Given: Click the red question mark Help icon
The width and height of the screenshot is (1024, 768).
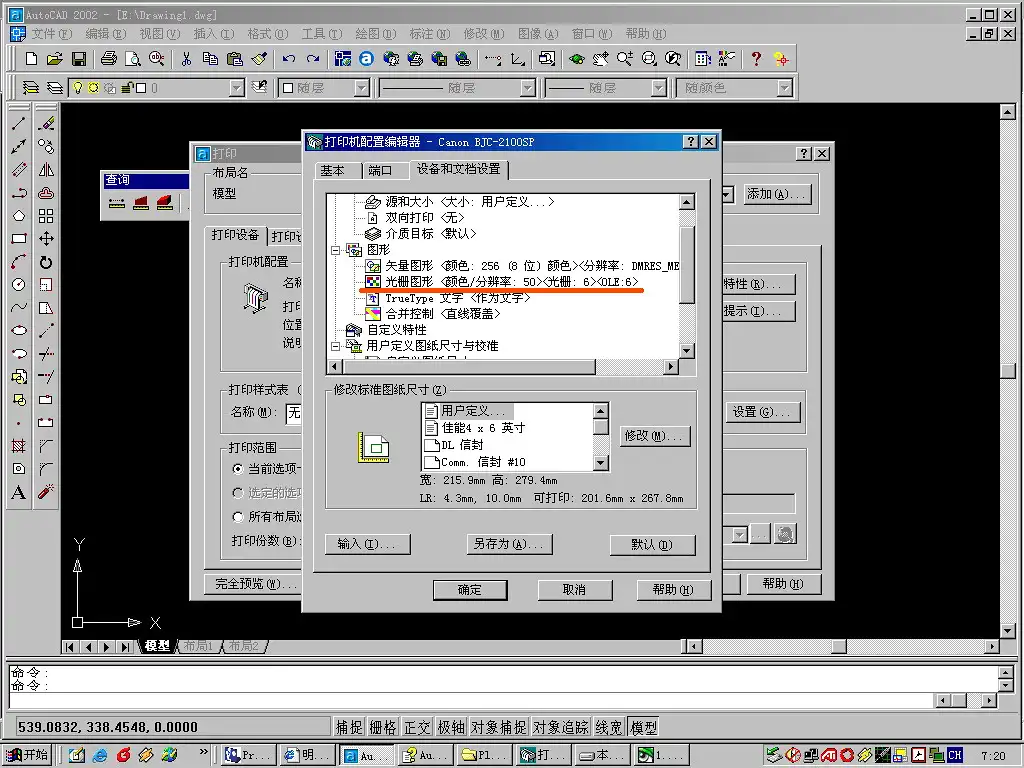Looking at the screenshot, I should [756, 59].
